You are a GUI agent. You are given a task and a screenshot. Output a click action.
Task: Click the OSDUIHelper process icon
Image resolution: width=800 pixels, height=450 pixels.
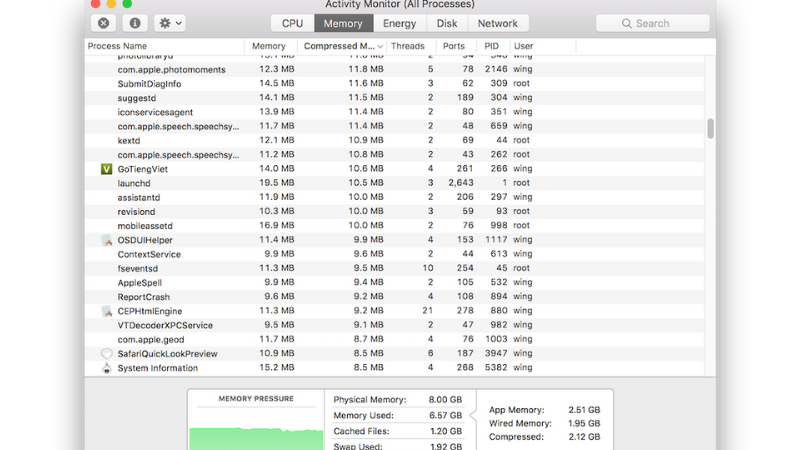(107, 240)
